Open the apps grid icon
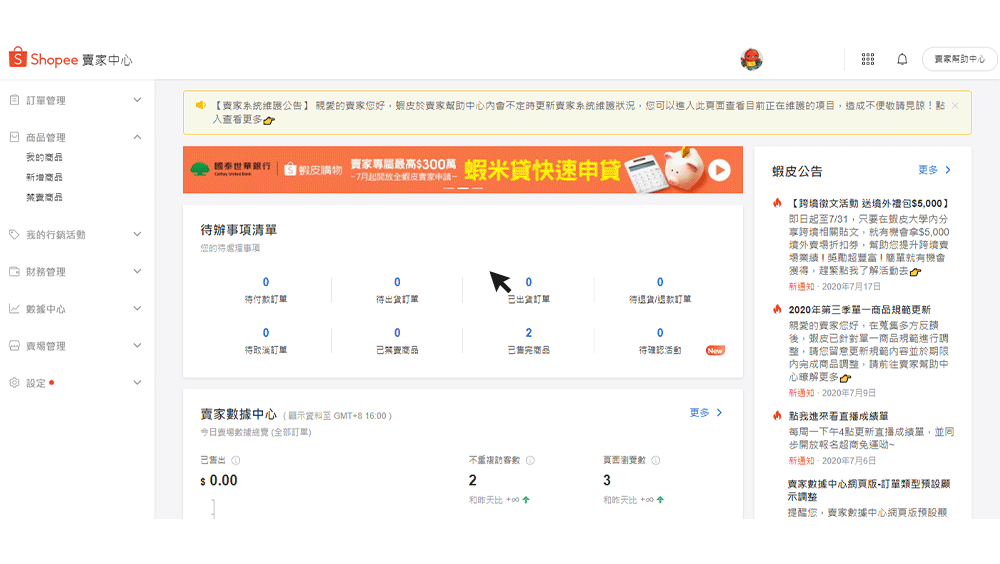Screen dimensions: 1000x564 point(867,59)
